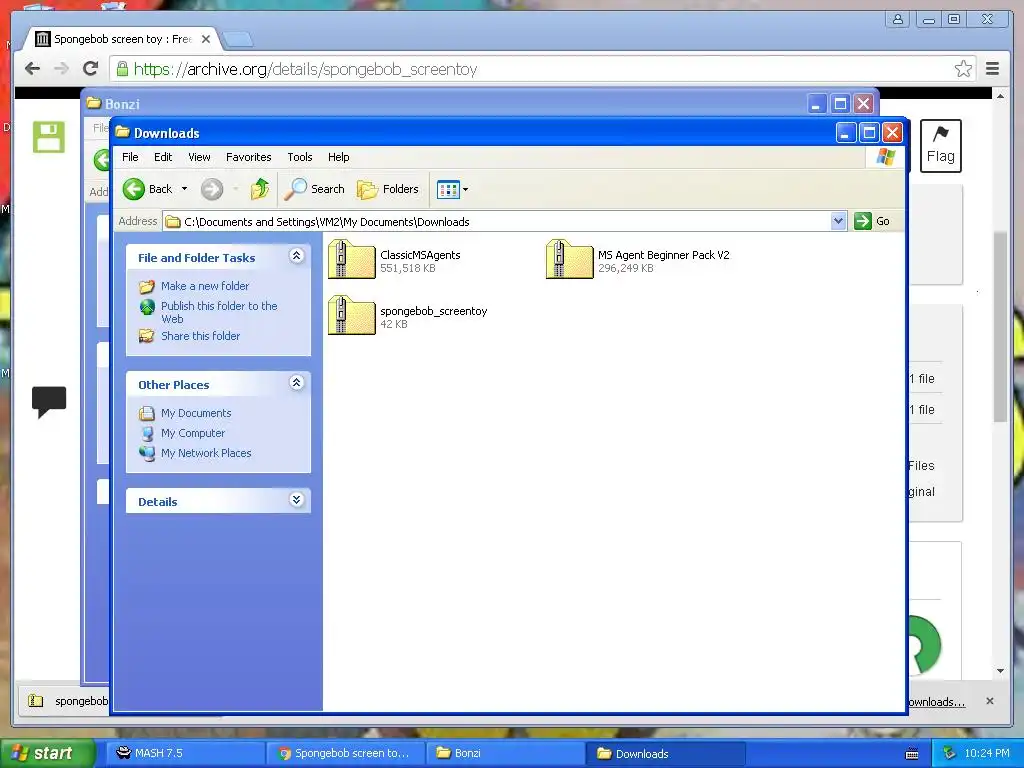Reload the archive.org page in Chrome

(91, 69)
